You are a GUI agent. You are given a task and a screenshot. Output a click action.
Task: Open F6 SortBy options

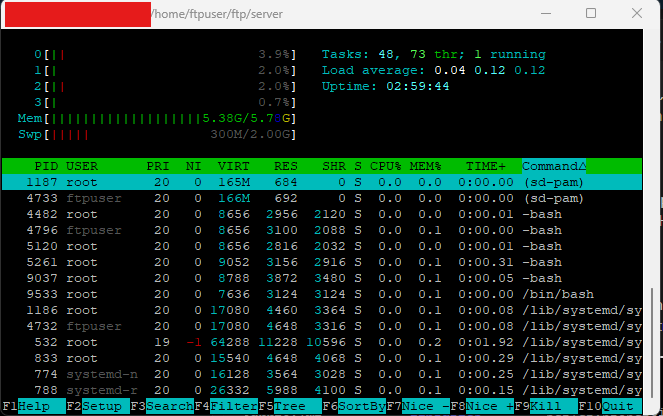(x=354, y=406)
